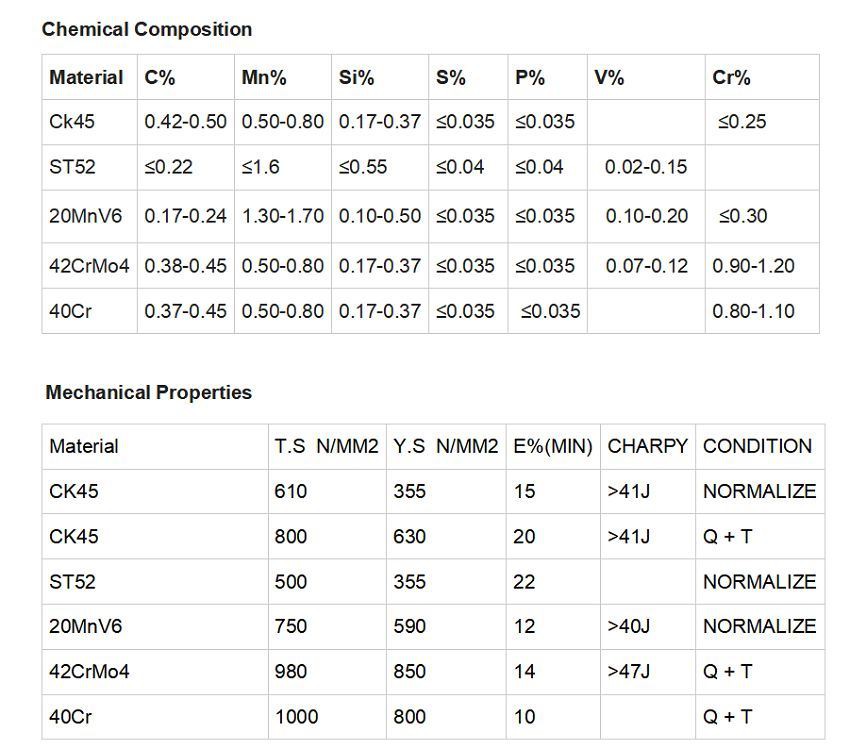Click the >47J Charpy value
850x749 pixels.
point(628,671)
